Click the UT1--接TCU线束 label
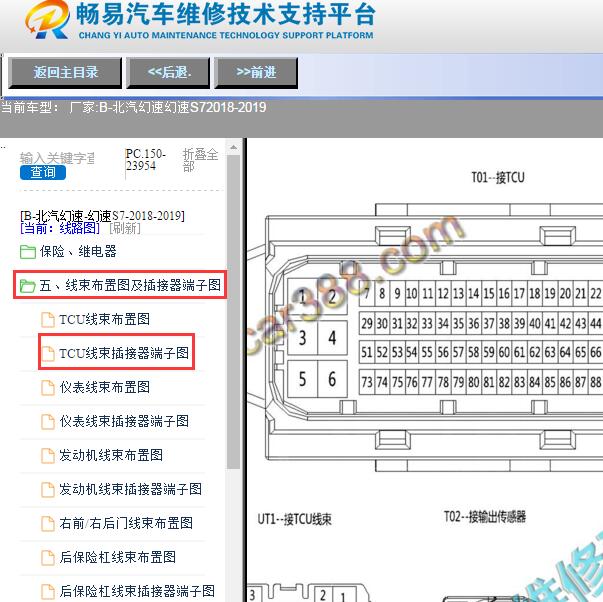This screenshot has height=602, width=603. click(295, 519)
